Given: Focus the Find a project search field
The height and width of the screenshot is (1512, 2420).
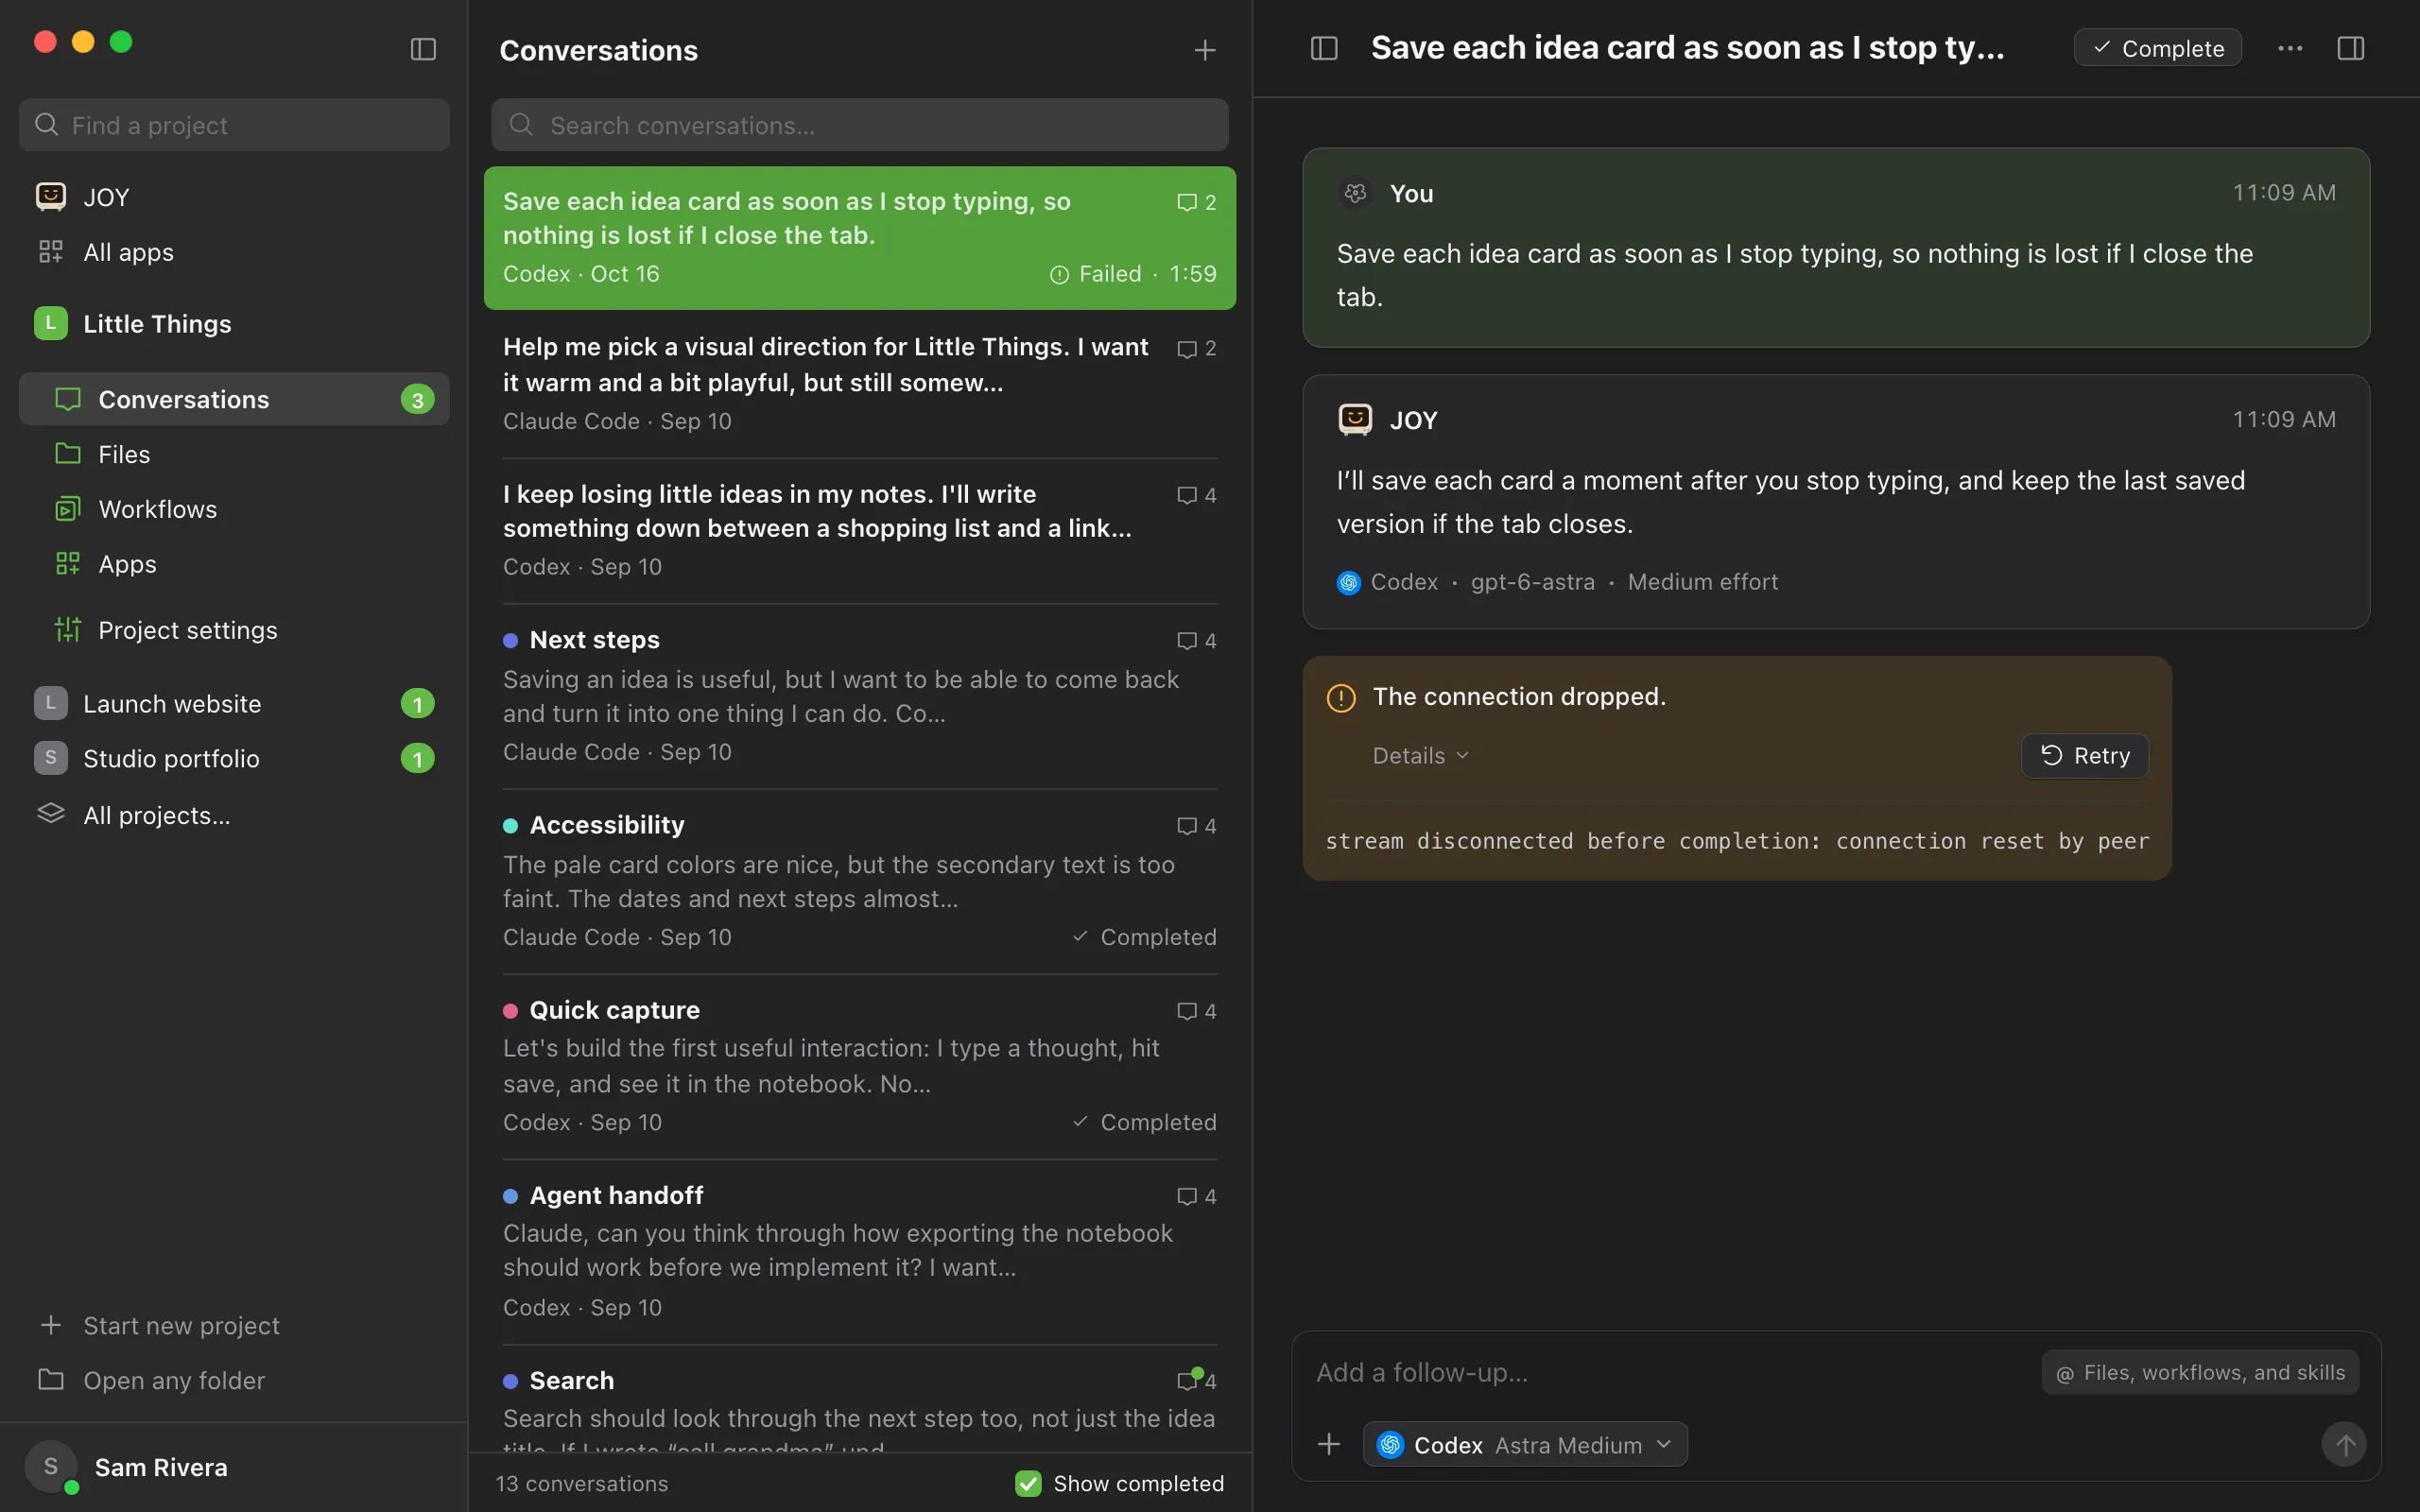Looking at the screenshot, I should [234, 125].
